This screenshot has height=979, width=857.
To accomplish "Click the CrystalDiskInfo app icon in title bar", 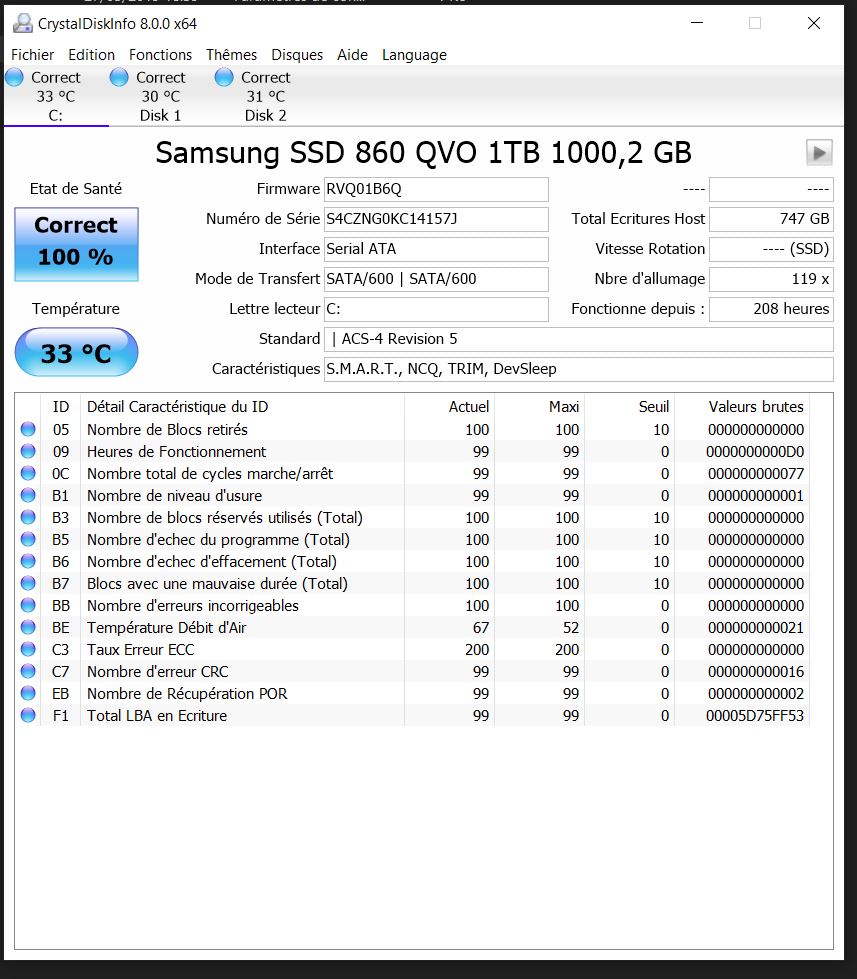I will pos(22,24).
